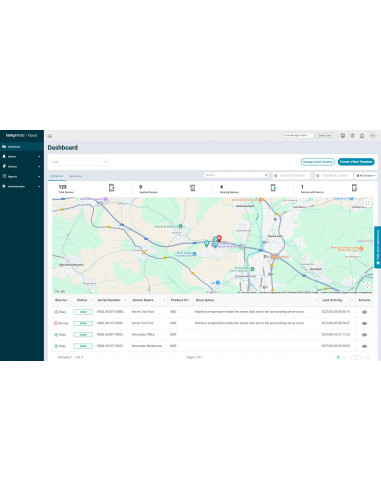
Task: Click Server 2nd Floor okay icon
Action: click(56, 312)
